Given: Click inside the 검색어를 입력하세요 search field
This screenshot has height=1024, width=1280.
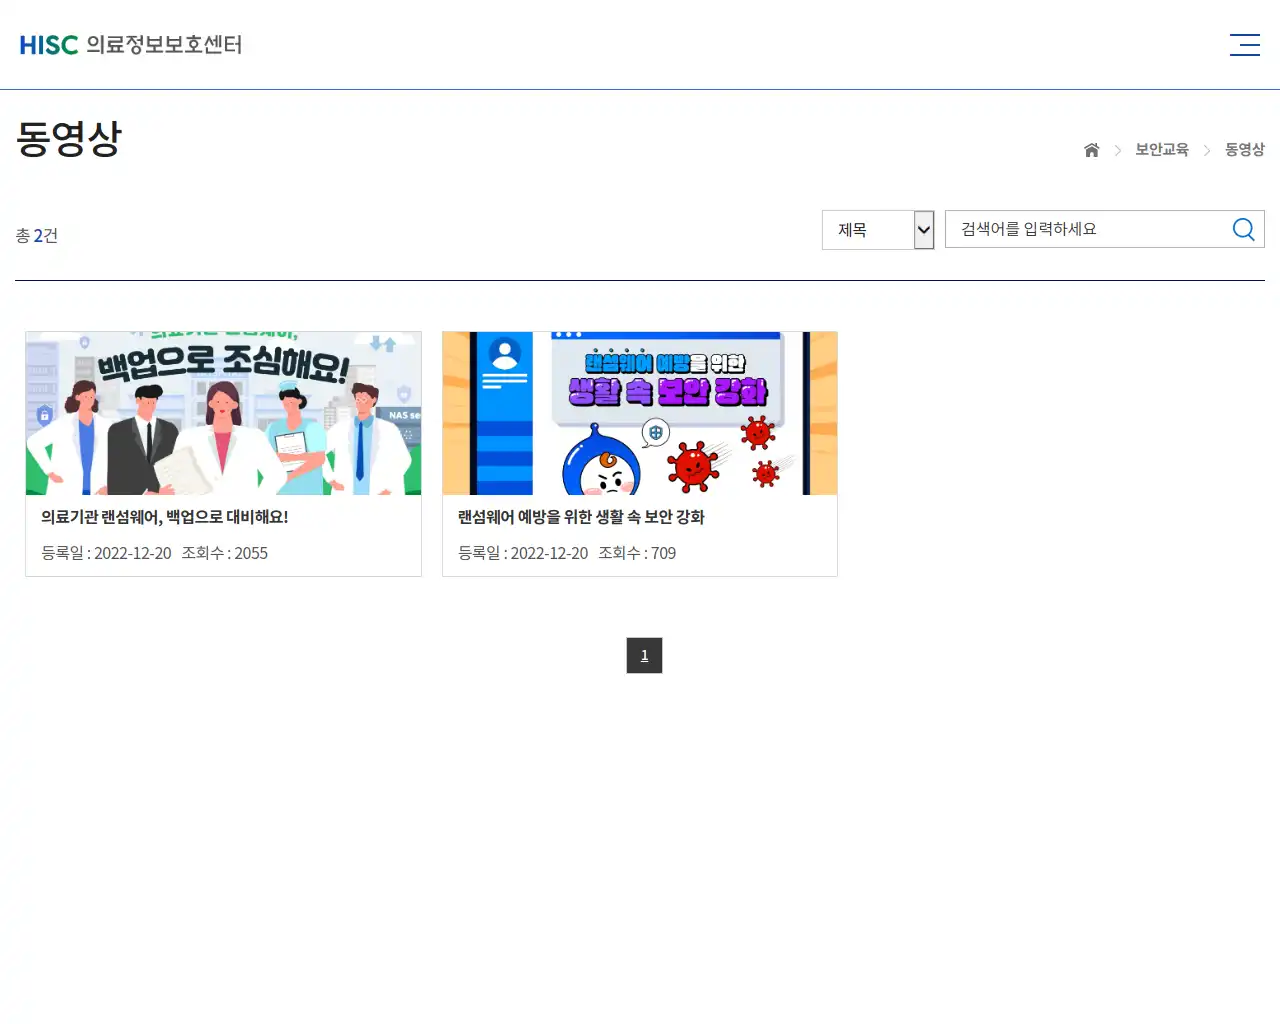Looking at the screenshot, I should (1080, 229).
